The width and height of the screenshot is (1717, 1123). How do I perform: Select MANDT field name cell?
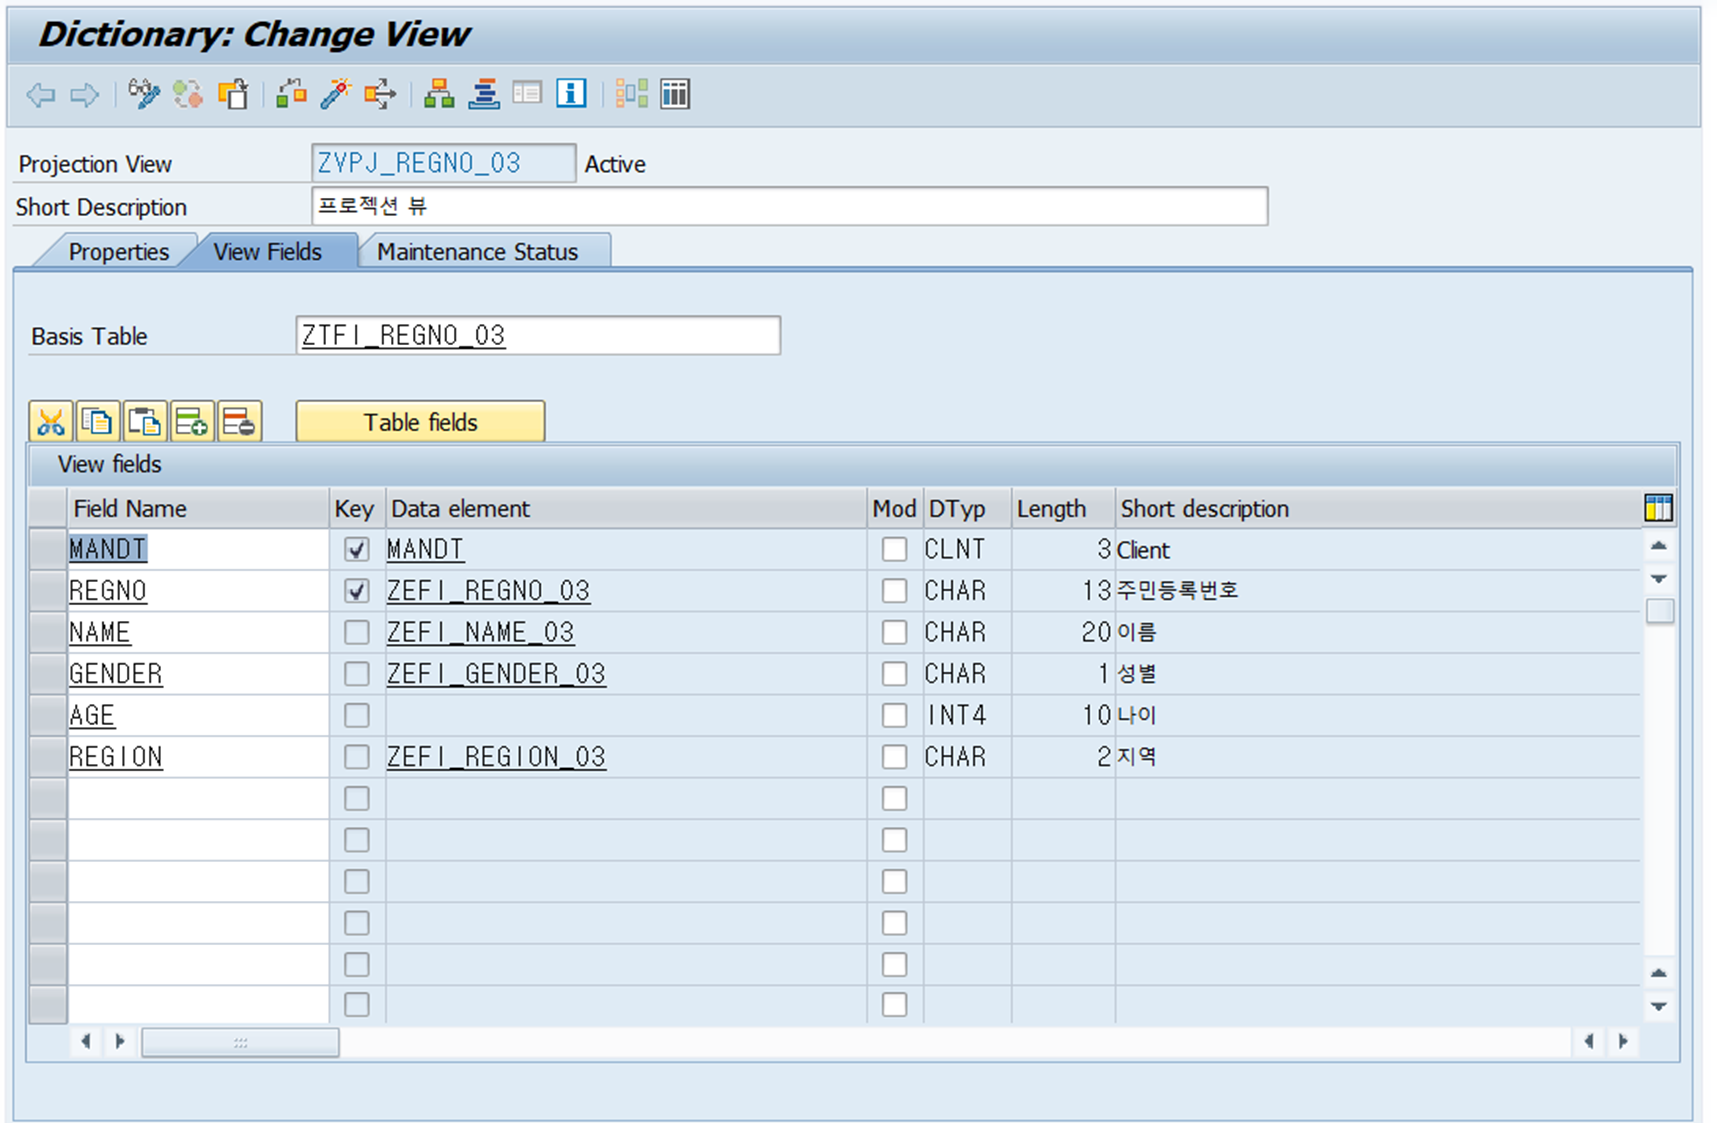coord(198,550)
